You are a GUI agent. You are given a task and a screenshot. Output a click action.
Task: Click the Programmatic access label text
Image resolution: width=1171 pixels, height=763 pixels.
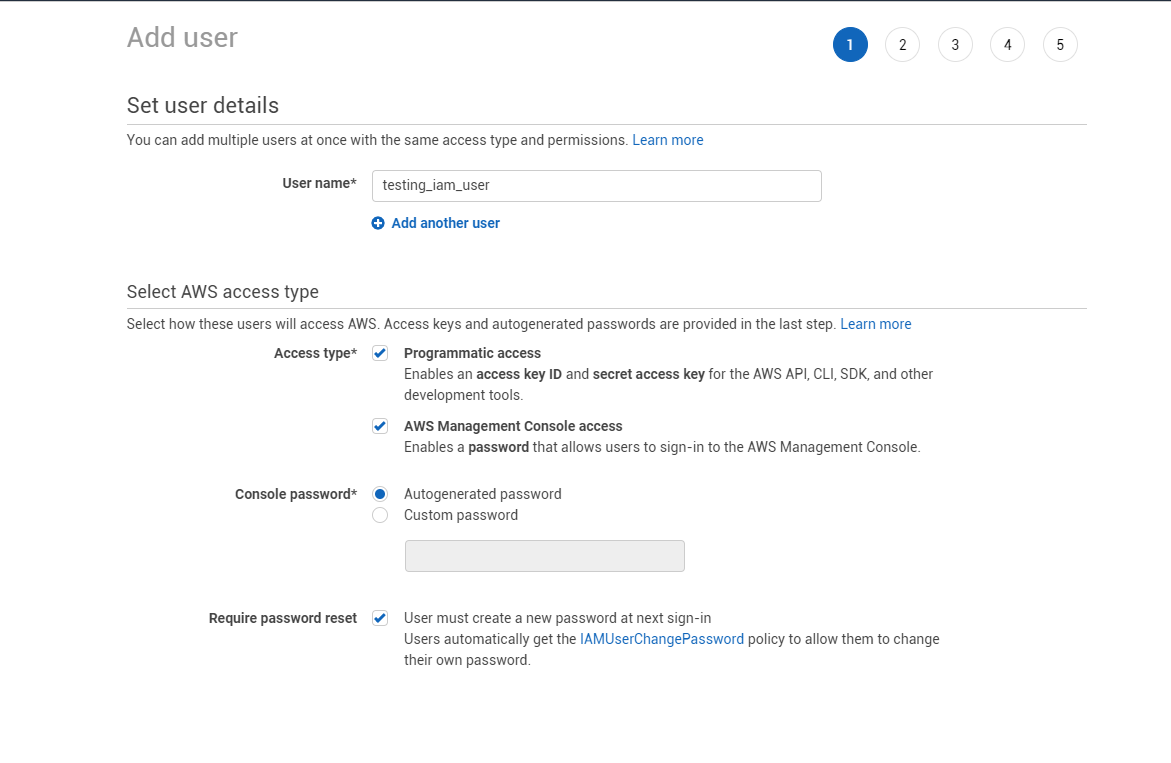point(472,353)
